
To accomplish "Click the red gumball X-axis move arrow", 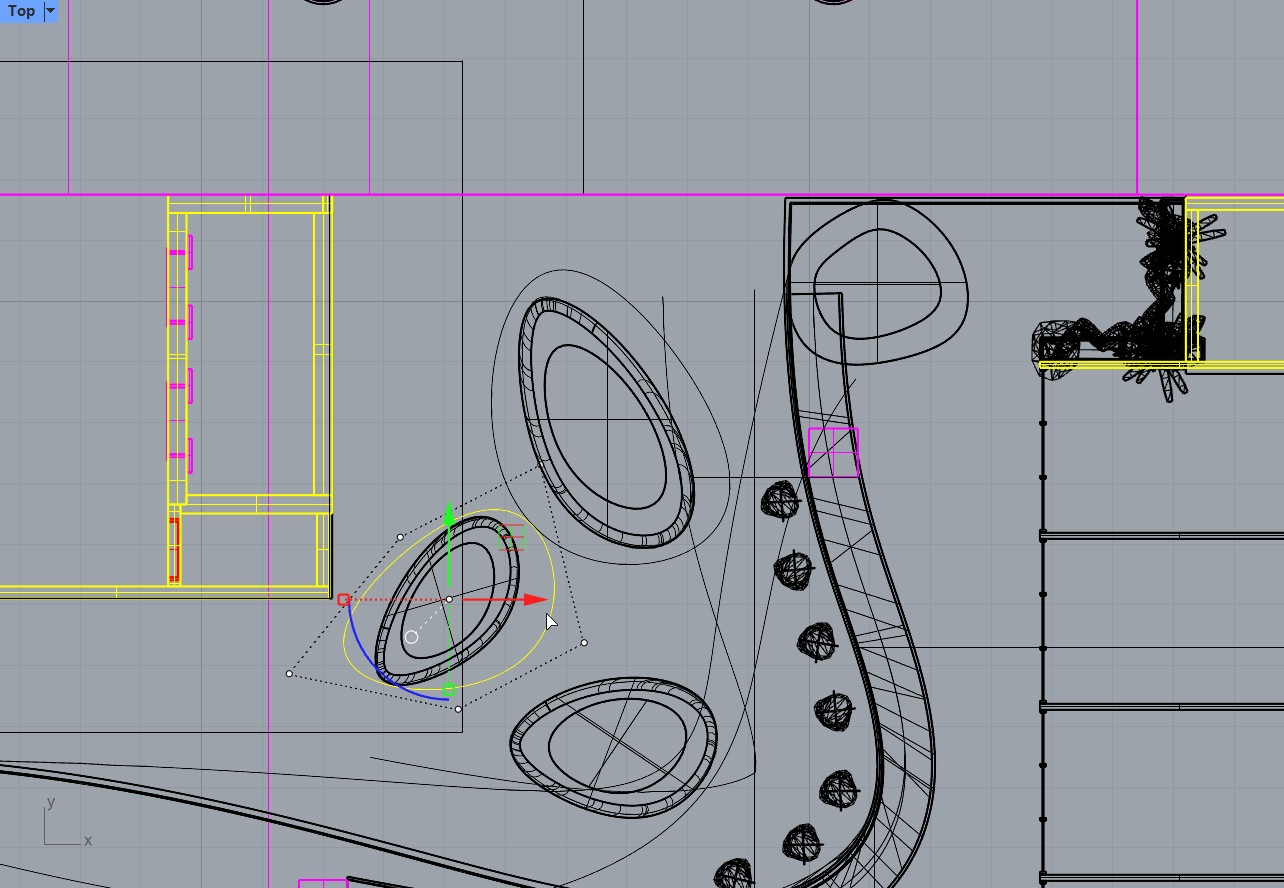I will tap(537, 600).
